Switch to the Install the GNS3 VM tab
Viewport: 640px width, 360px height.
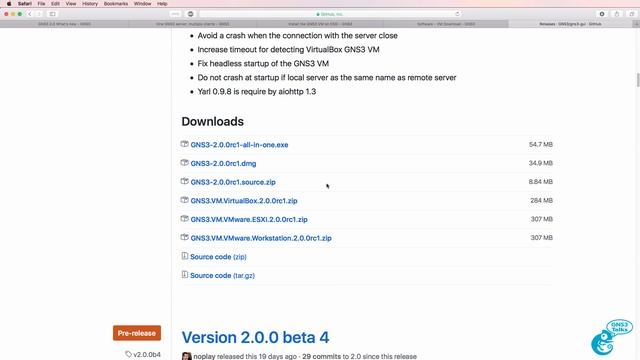[320, 24]
